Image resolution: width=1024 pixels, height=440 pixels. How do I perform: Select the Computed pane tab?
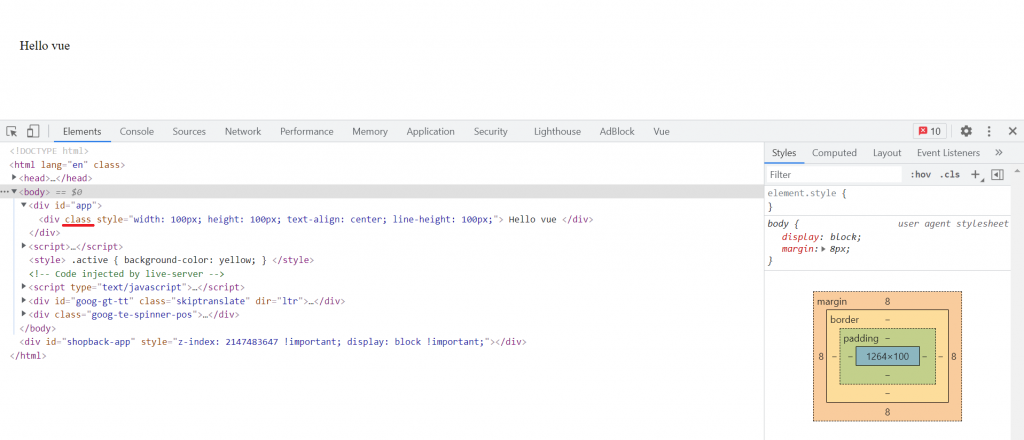[834, 153]
